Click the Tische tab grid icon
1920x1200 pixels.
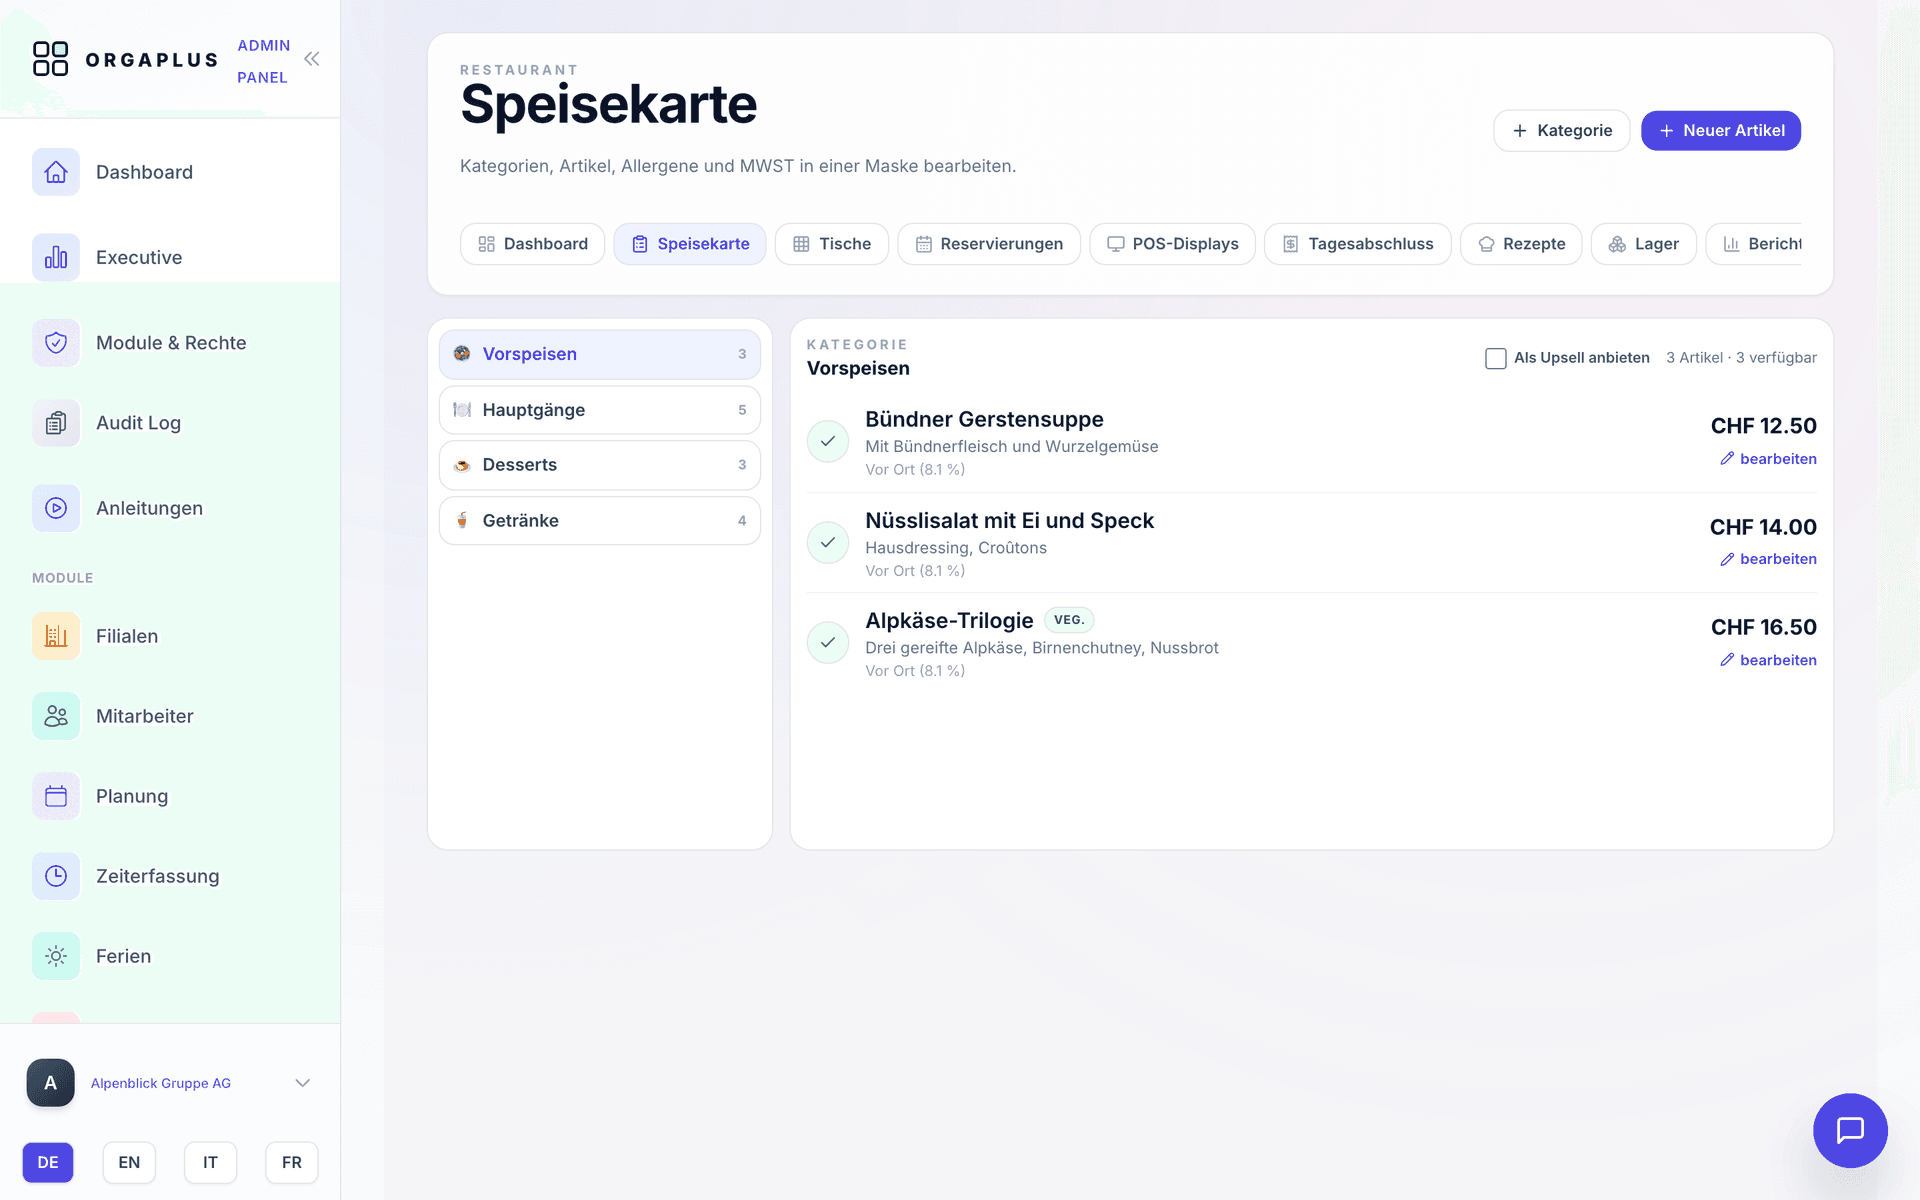coord(801,244)
